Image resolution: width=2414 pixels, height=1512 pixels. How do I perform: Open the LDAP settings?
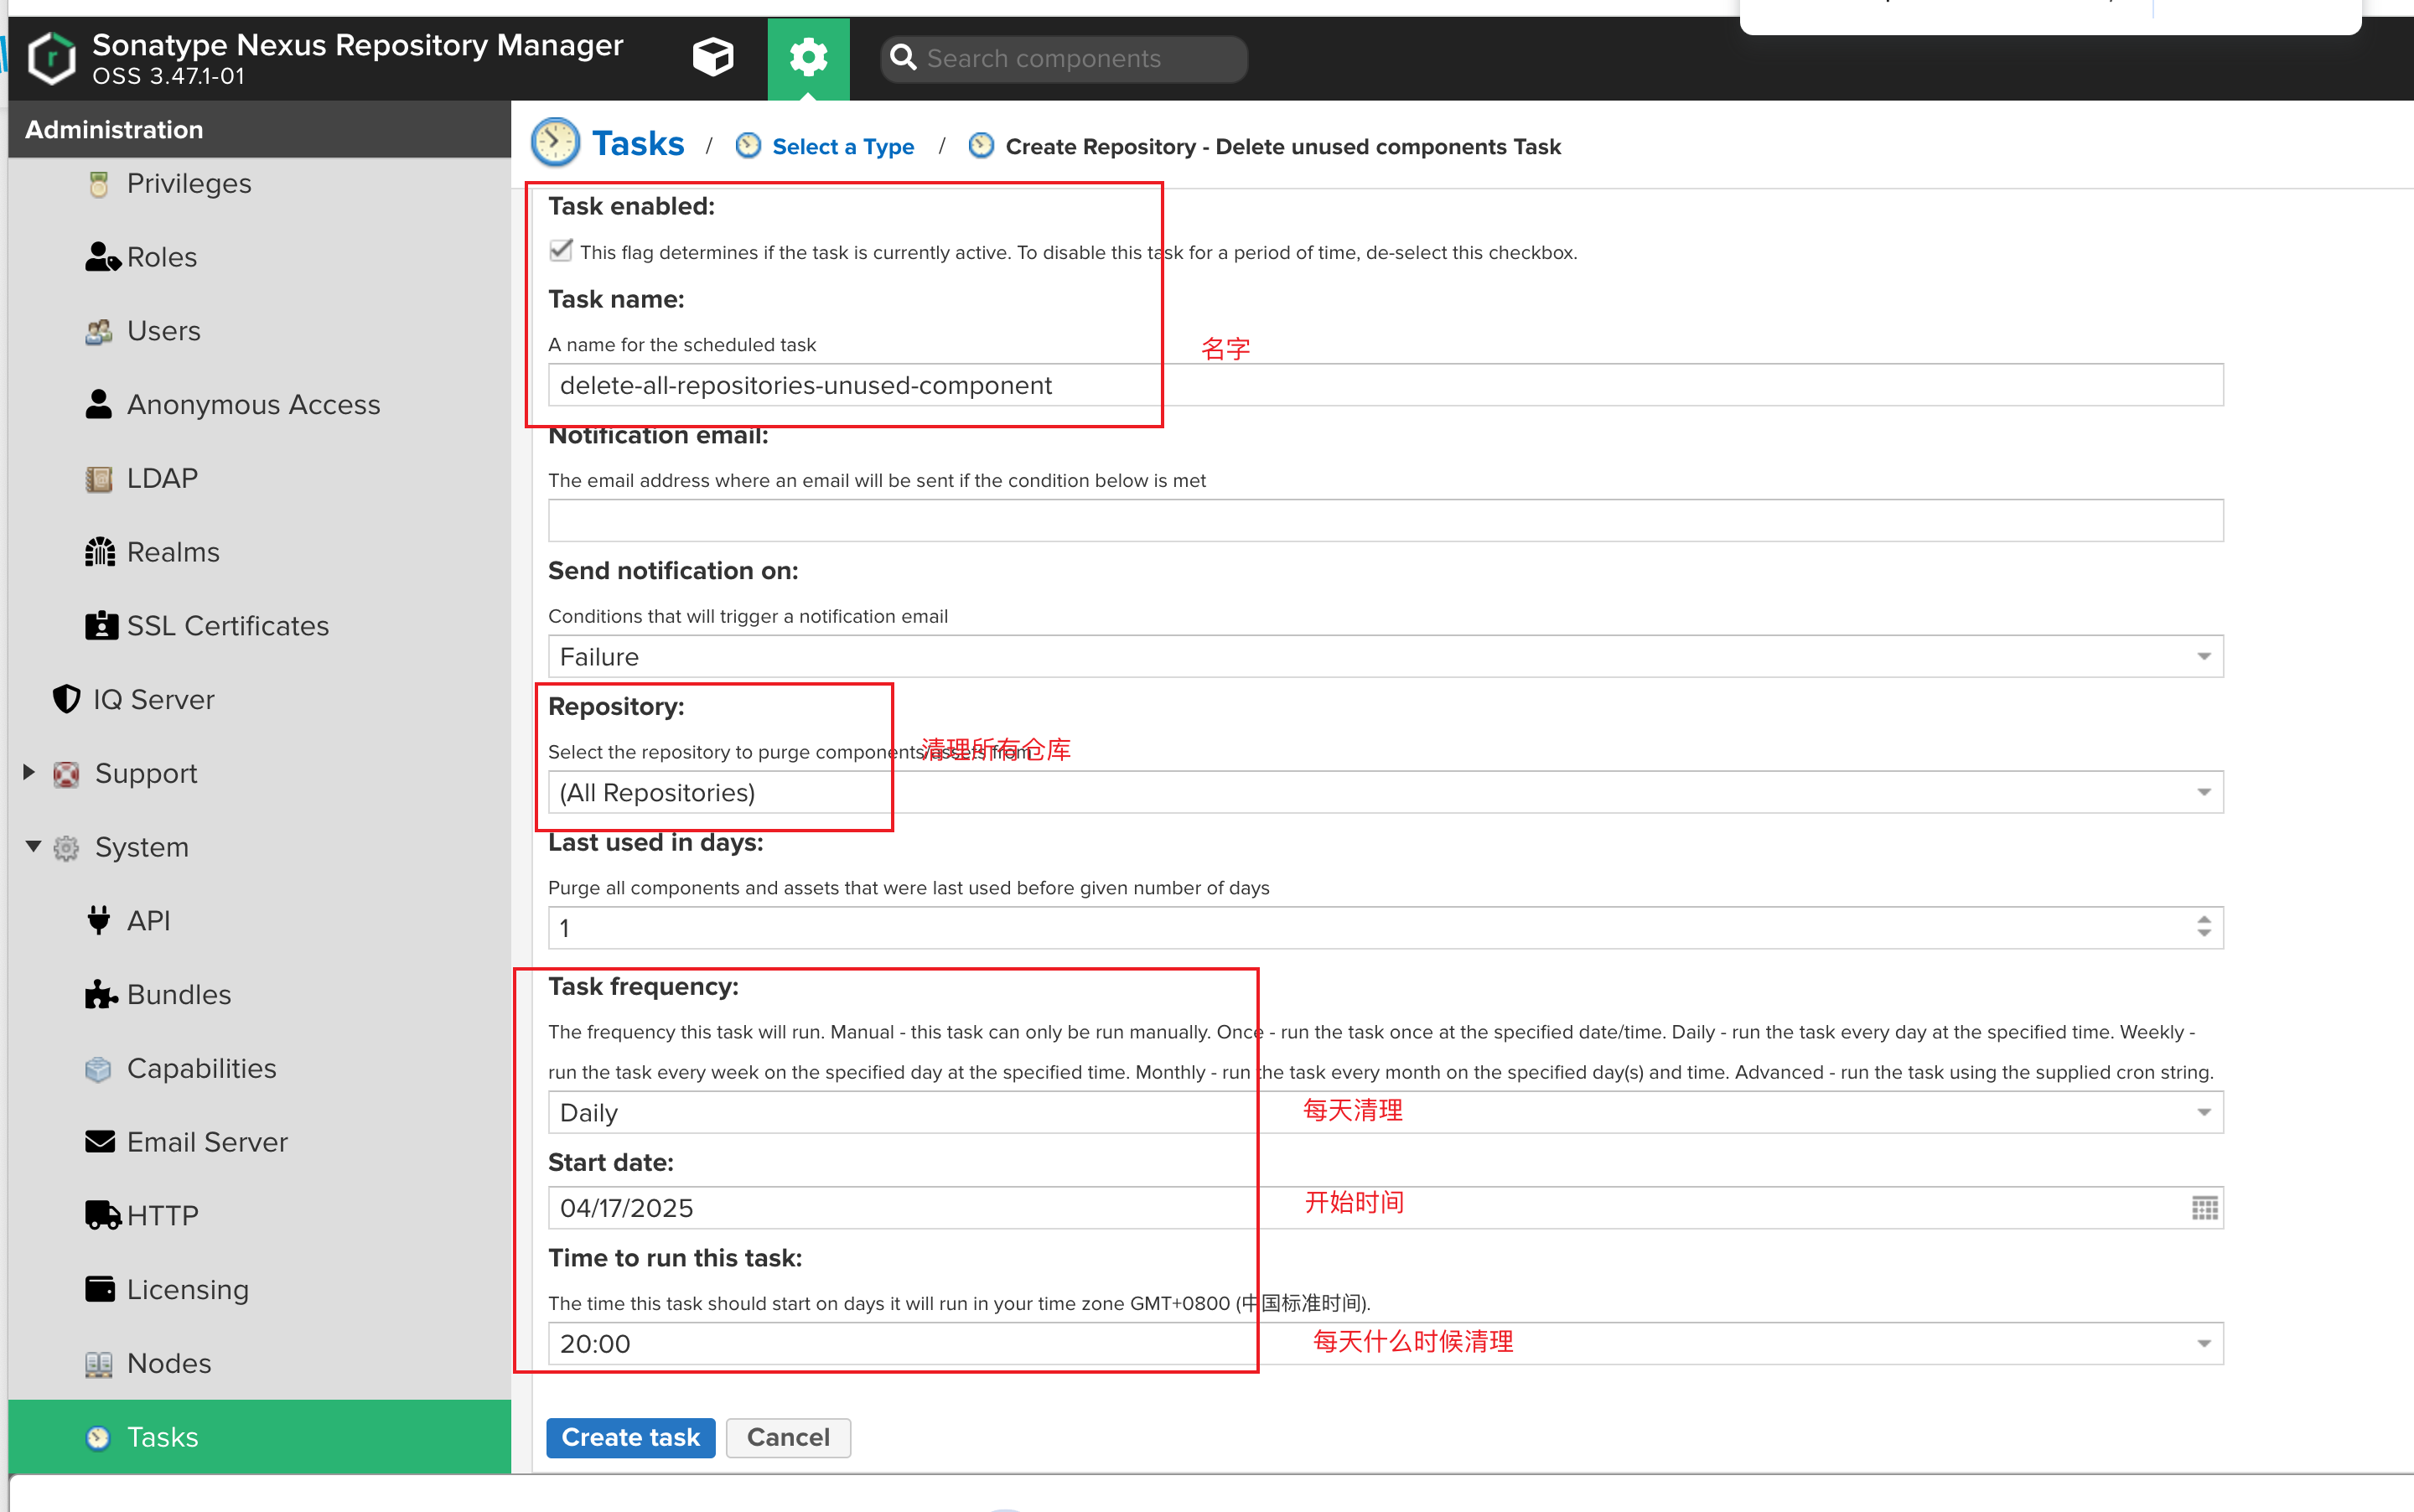(160, 477)
